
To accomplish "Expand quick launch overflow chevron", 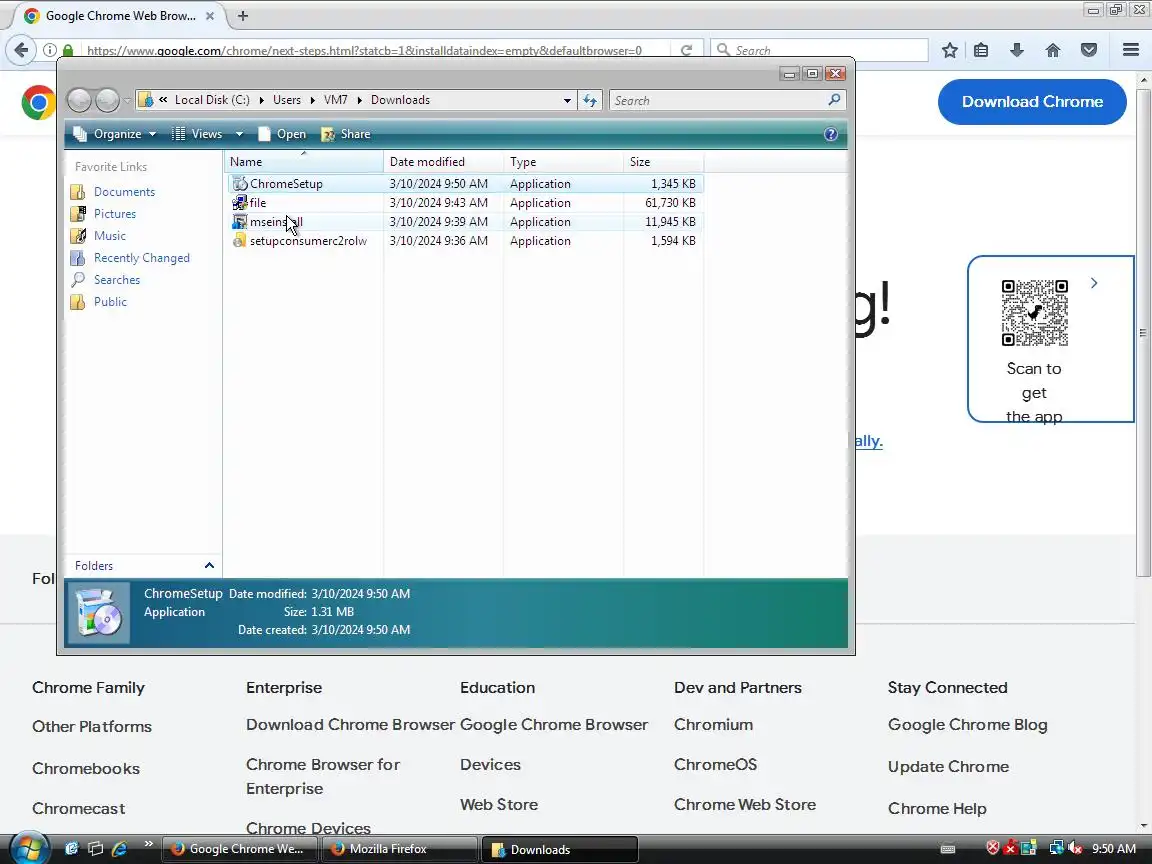I will click(x=148, y=843).
